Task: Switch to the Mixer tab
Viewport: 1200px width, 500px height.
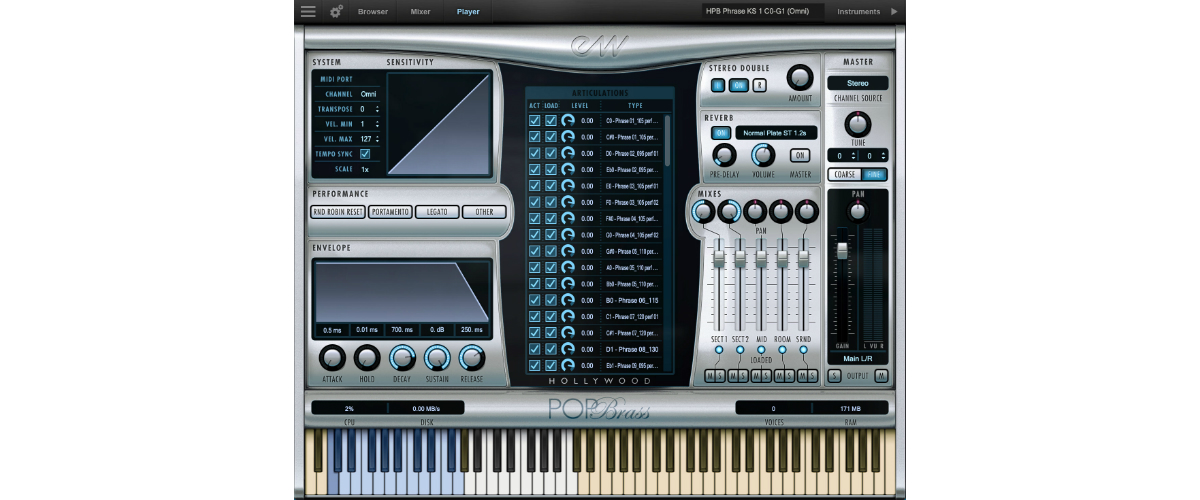Action: pos(421,12)
